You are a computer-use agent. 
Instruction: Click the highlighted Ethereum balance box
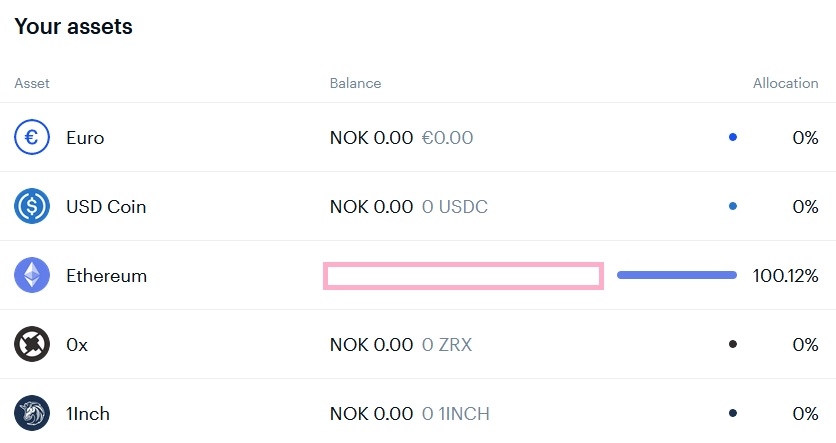(x=463, y=276)
